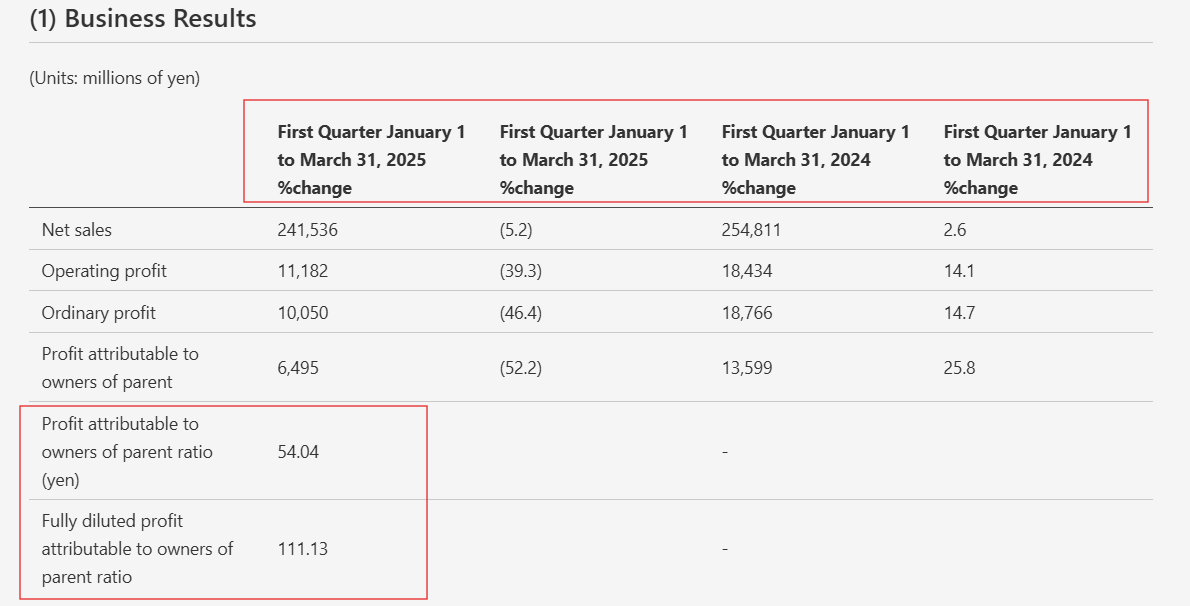Select the Ordinary profit row label
Viewport: 1190px width, 606px height.
point(99,313)
